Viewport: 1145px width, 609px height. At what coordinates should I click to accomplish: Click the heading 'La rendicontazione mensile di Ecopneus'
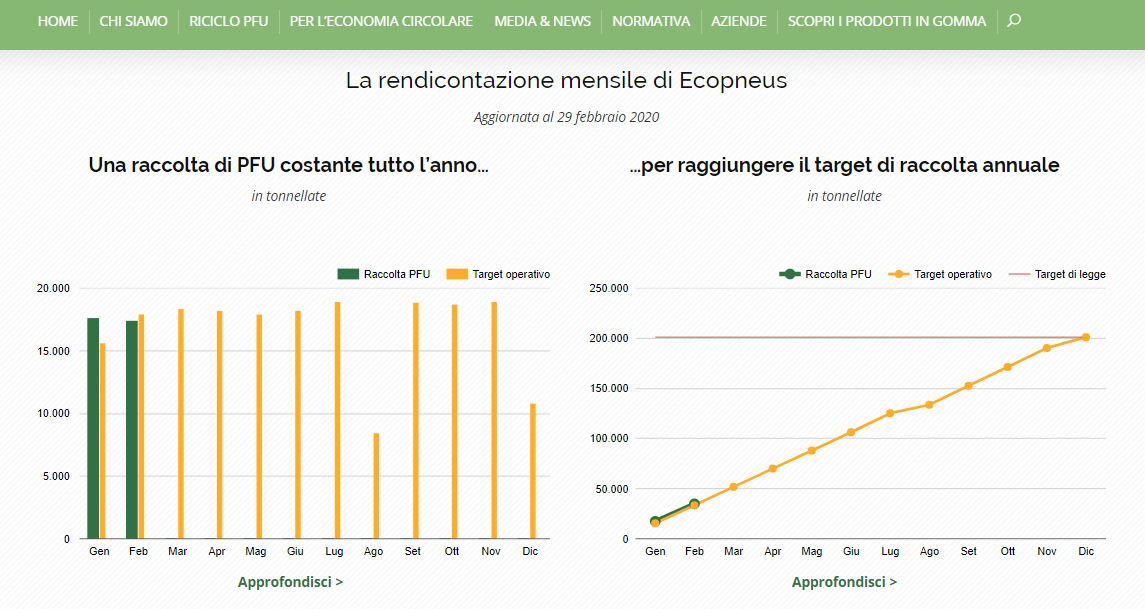coord(567,80)
